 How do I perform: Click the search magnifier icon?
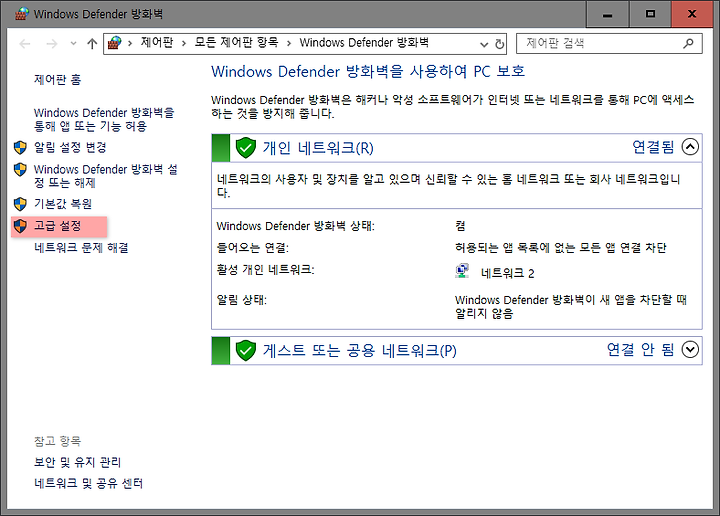coord(688,44)
